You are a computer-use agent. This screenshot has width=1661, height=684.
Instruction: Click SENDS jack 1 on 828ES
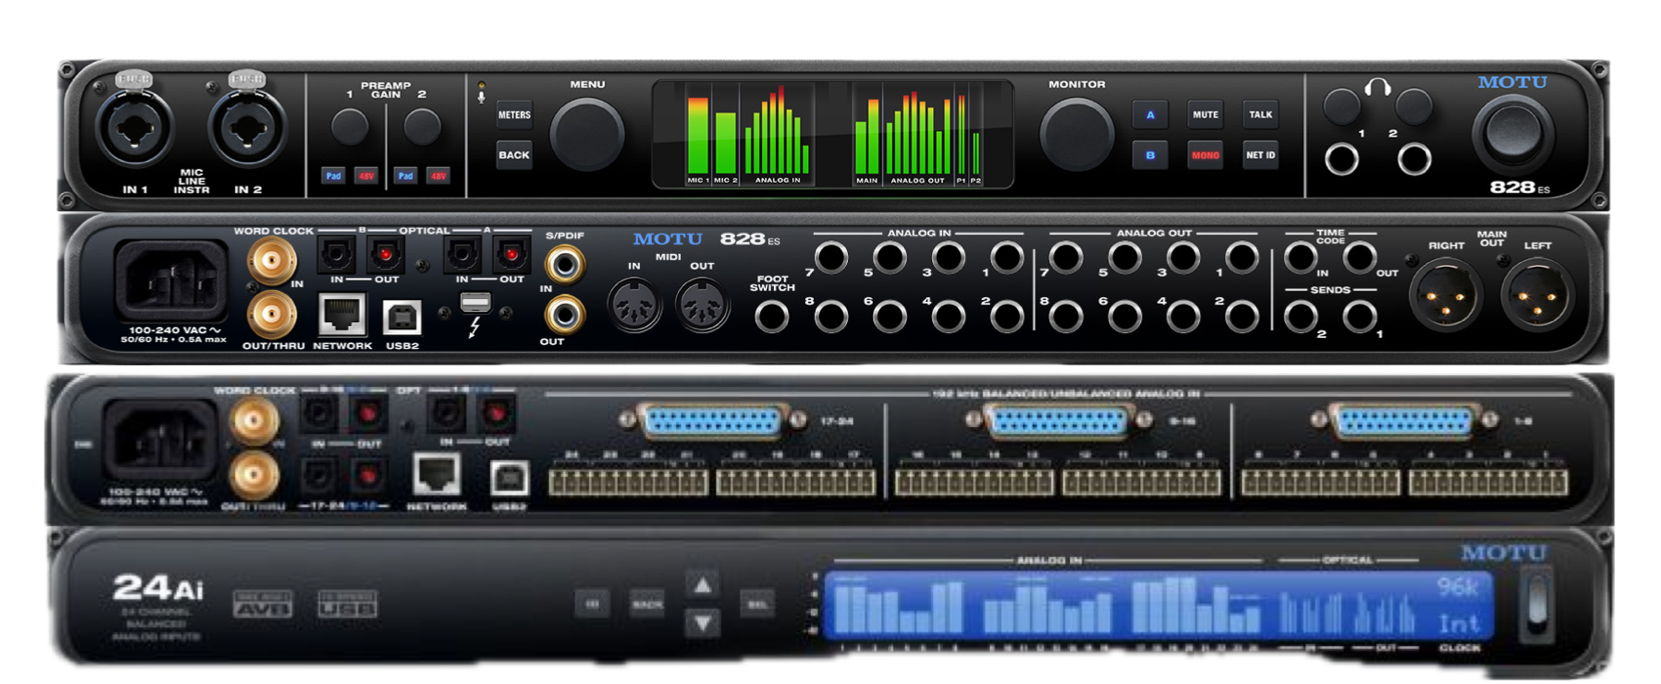pos(1360,316)
